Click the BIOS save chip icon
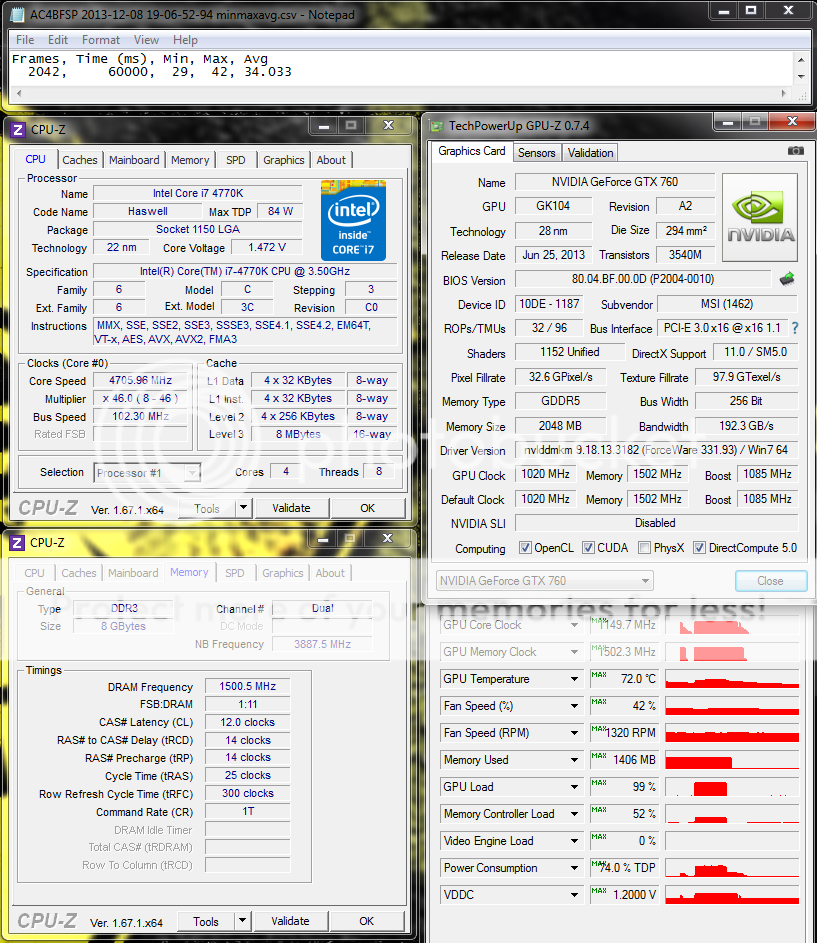Screen dimensions: 817x943 point(787,279)
